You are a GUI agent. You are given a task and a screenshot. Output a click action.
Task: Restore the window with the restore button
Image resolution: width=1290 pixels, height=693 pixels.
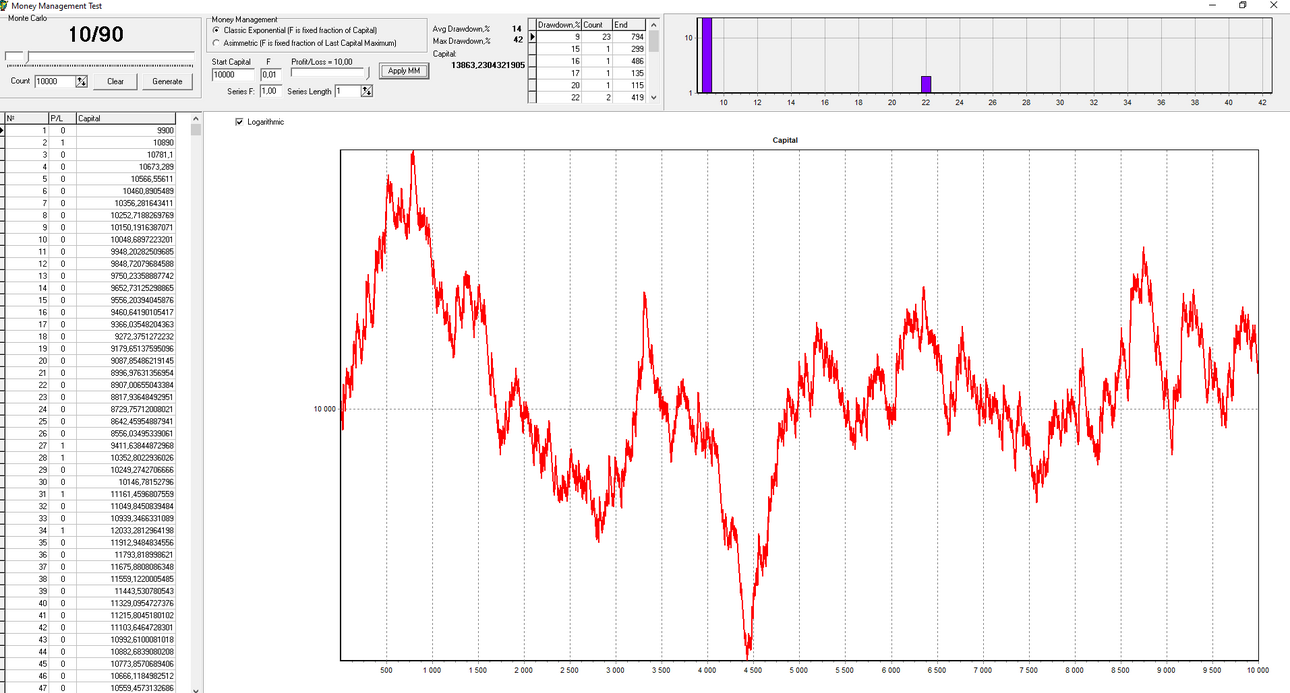tap(1243, 5)
